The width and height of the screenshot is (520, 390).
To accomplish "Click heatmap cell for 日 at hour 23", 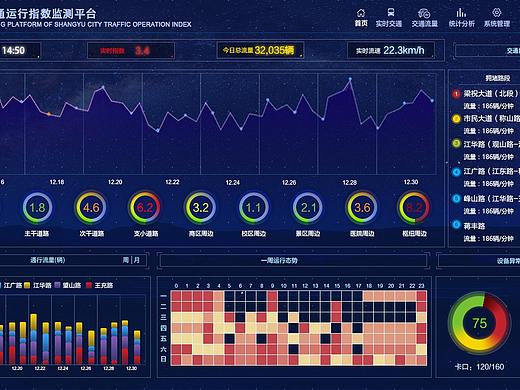I will pos(421,360).
